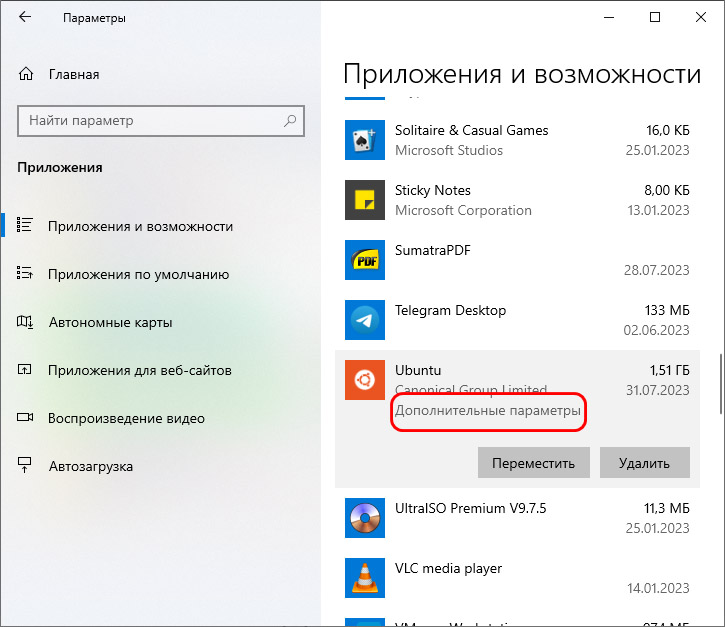725x627 pixels.
Task: Open Дополнительные параметры link for Ubuntu
Action: (488, 411)
